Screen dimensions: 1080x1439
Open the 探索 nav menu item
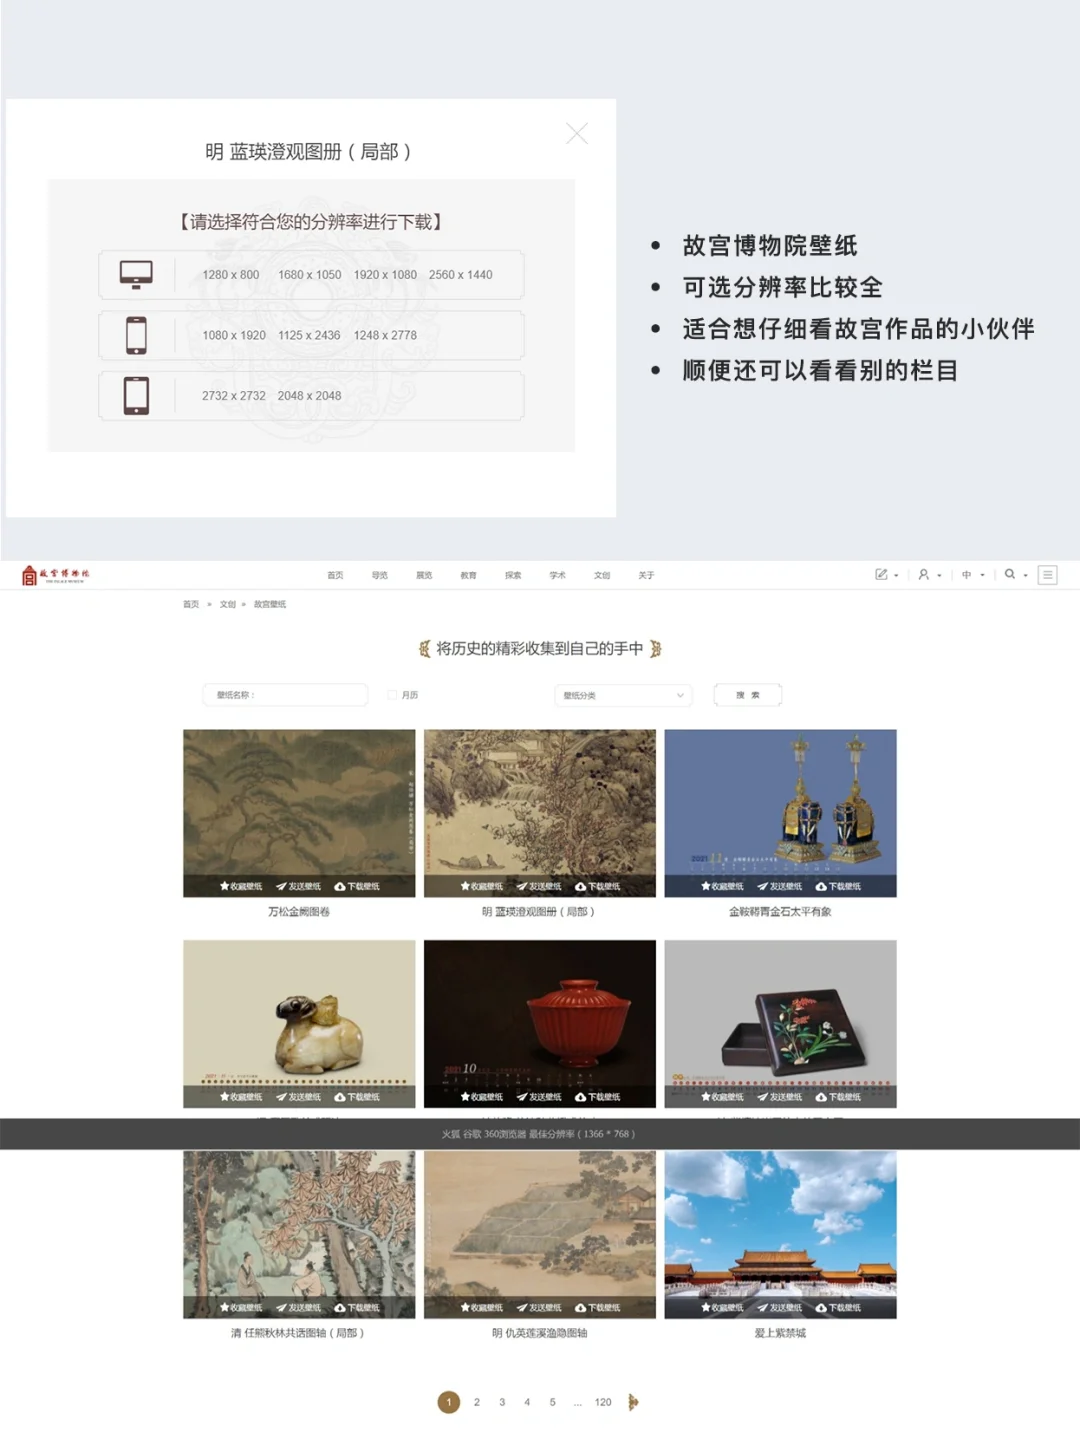coord(513,576)
